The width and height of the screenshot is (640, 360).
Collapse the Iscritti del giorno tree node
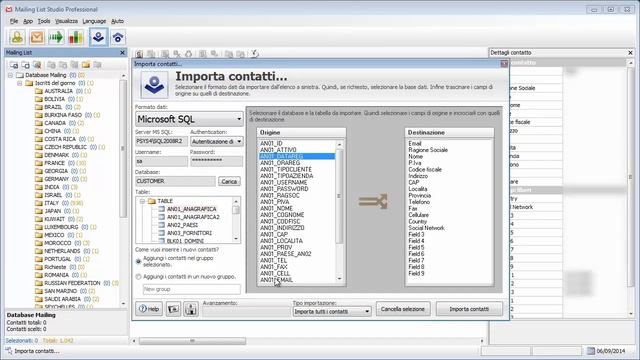20,83
